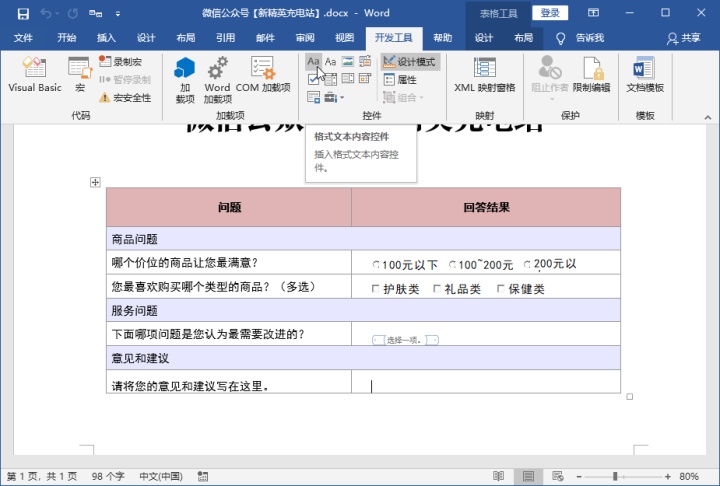The image size is (720, 486).
Task: Open ribbon display options in title bar
Action: pyautogui.click(x=593, y=13)
